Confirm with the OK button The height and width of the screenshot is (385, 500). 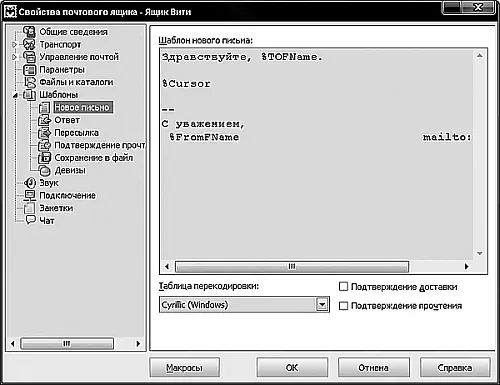click(292, 368)
